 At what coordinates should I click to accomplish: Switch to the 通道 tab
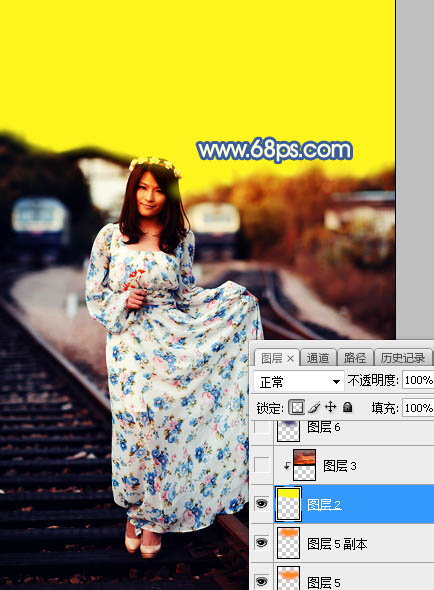[x=318, y=358]
